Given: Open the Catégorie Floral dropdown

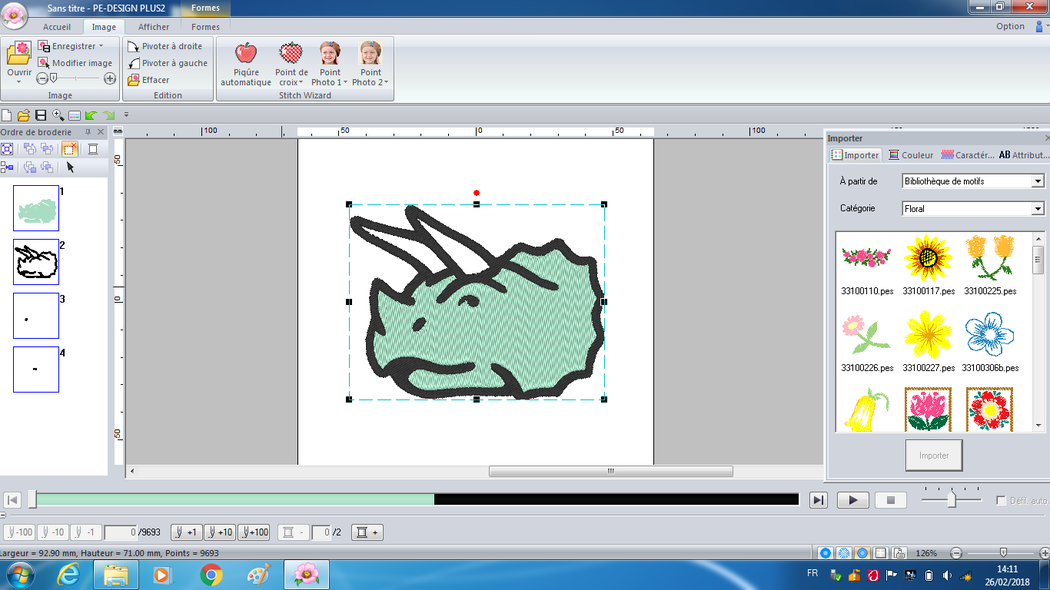Looking at the screenshot, I should click(1037, 209).
